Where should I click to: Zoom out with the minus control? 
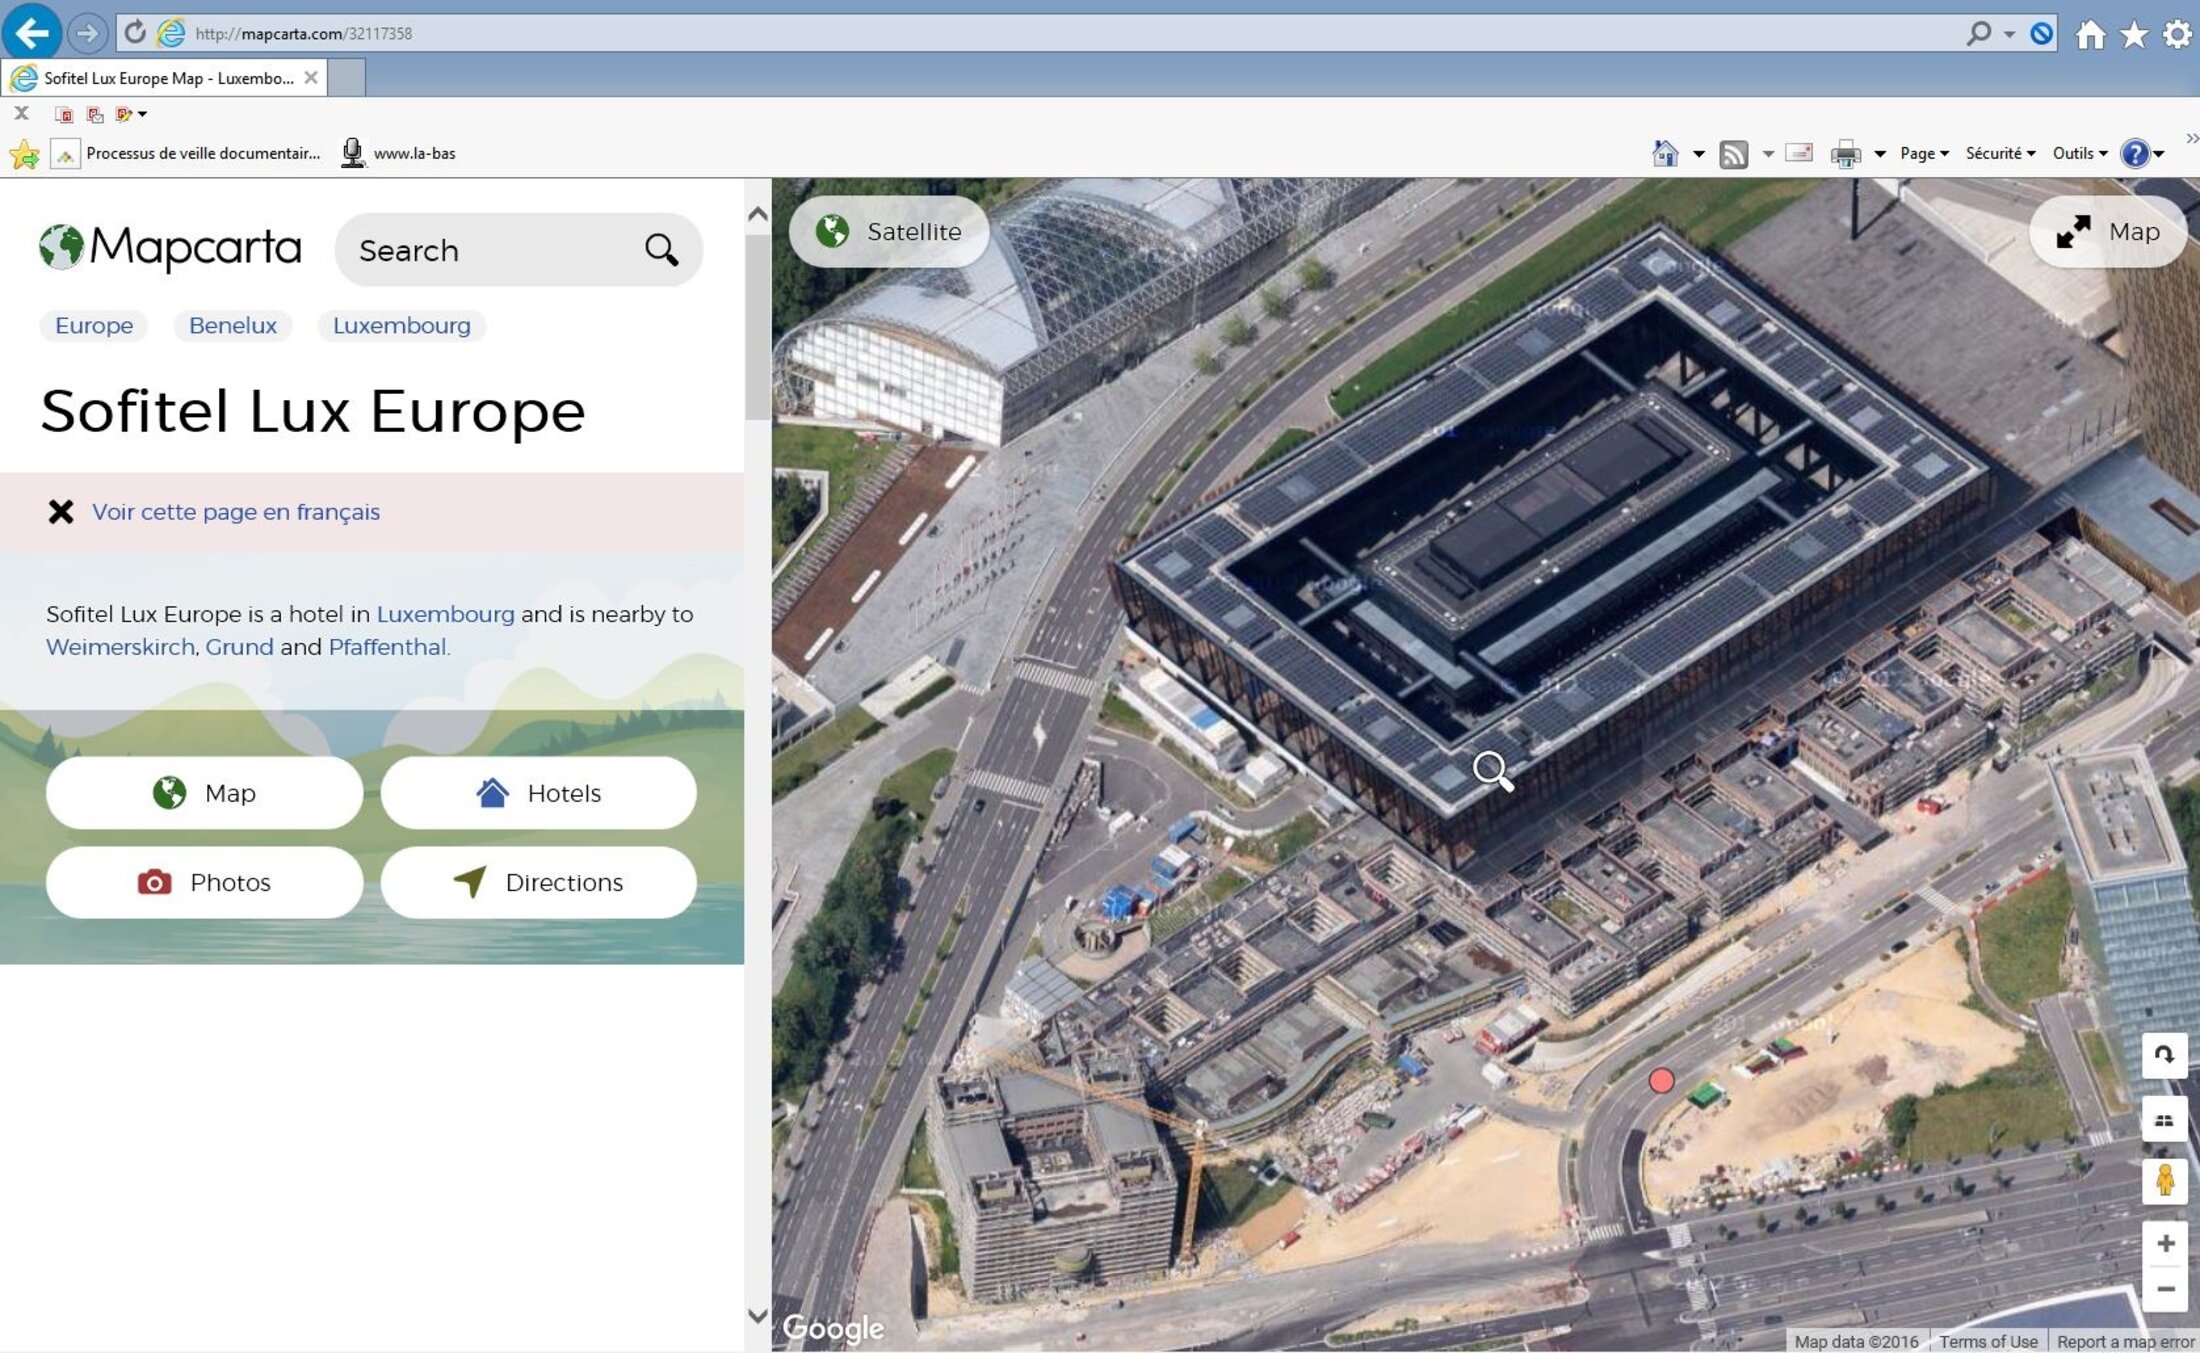pyautogui.click(x=2165, y=1289)
